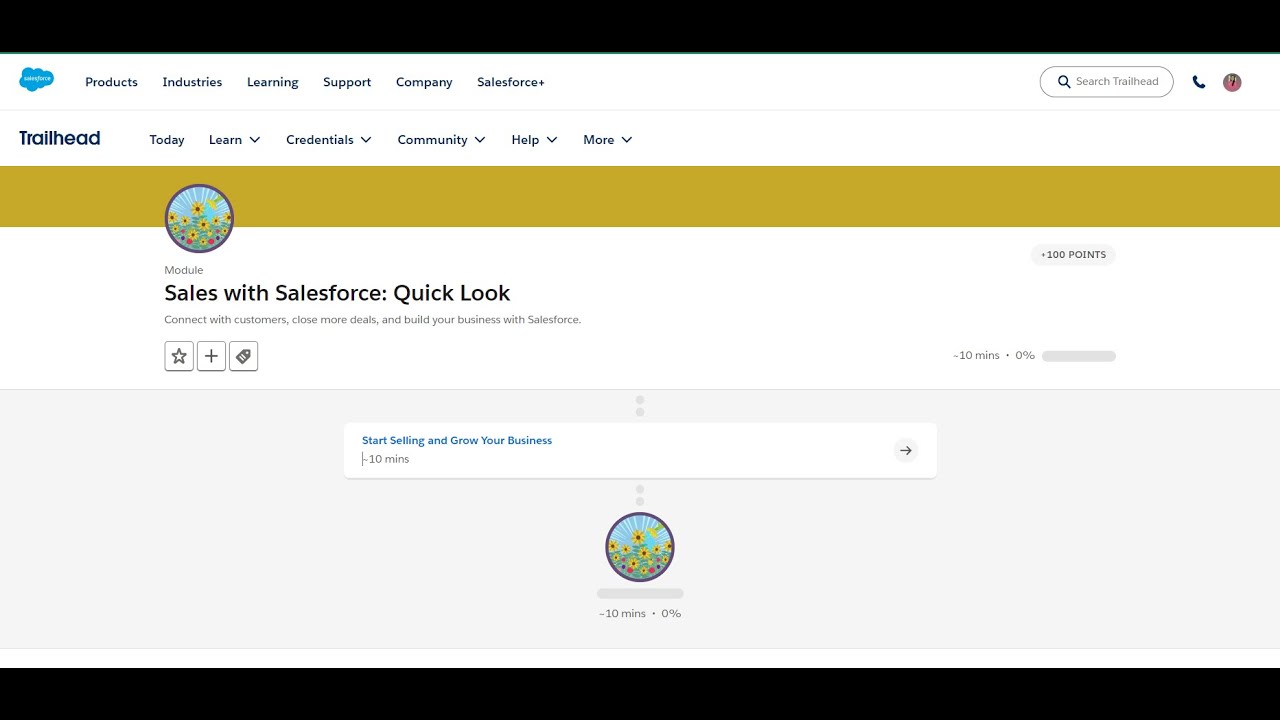This screenshot has width=1280, height=720.
Task: Open the Learning menu
Action: 273,82
